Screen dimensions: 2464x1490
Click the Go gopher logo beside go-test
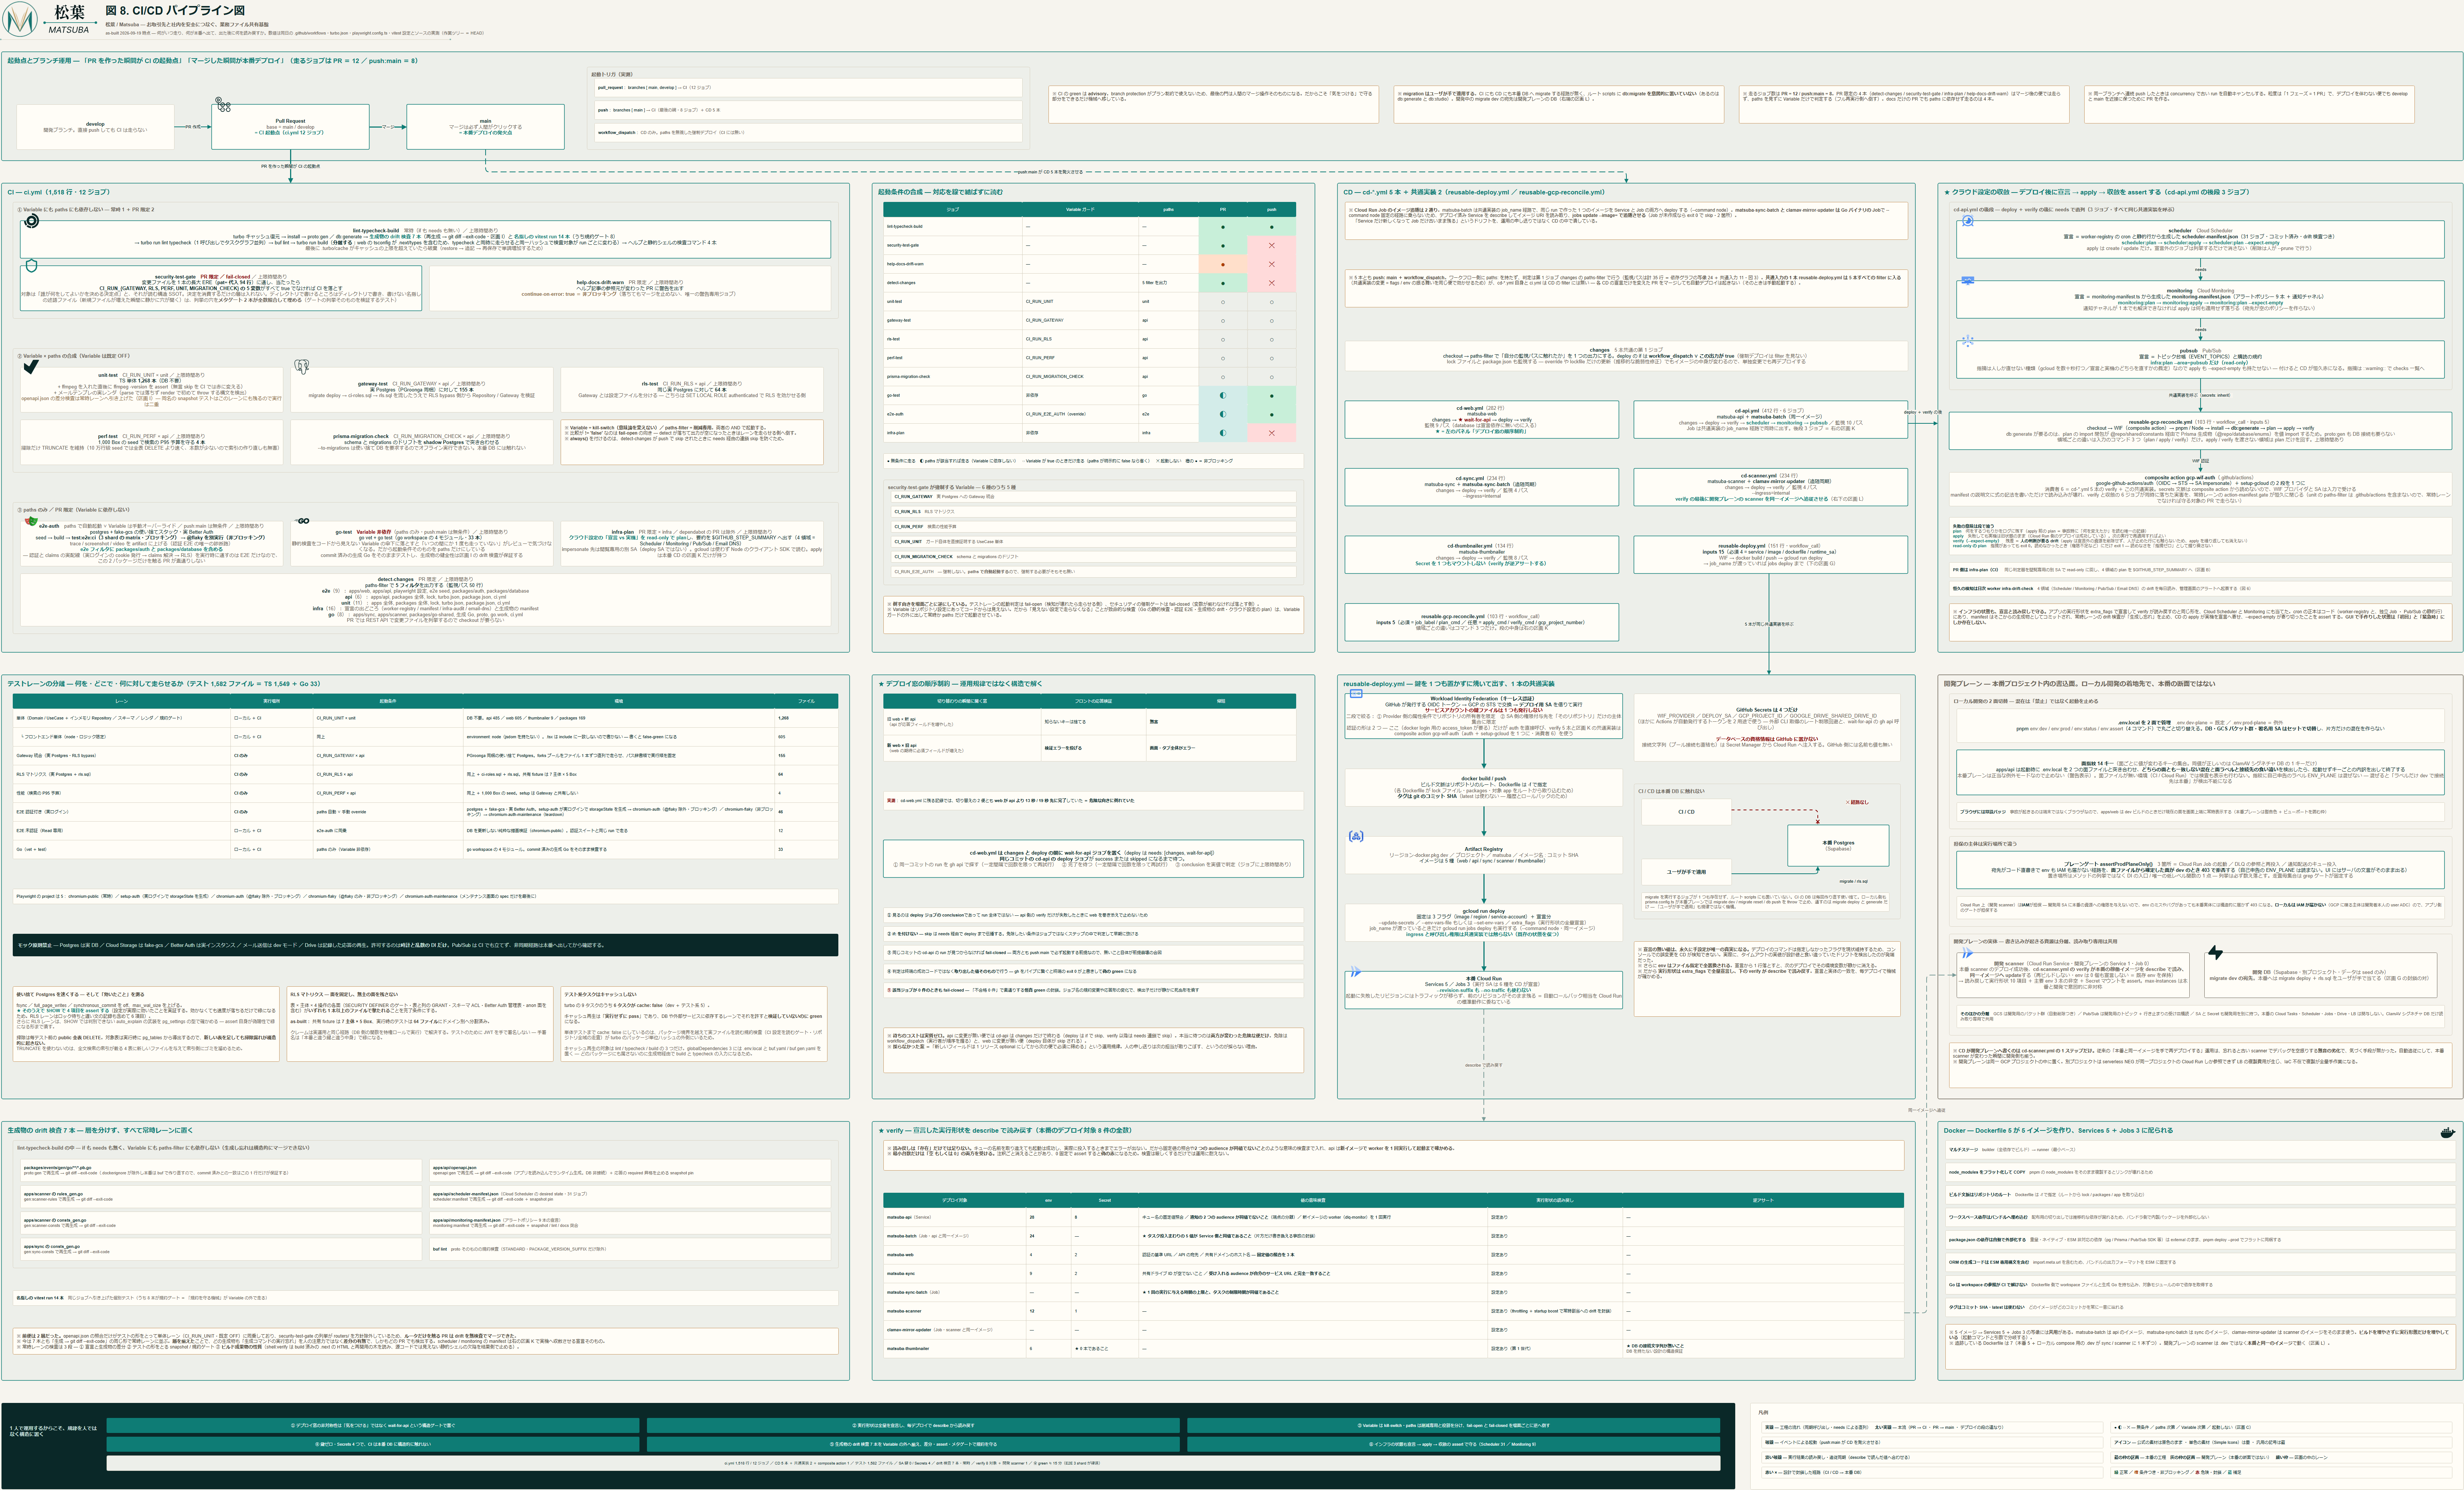pyautogui.click(x=302, y=521)
